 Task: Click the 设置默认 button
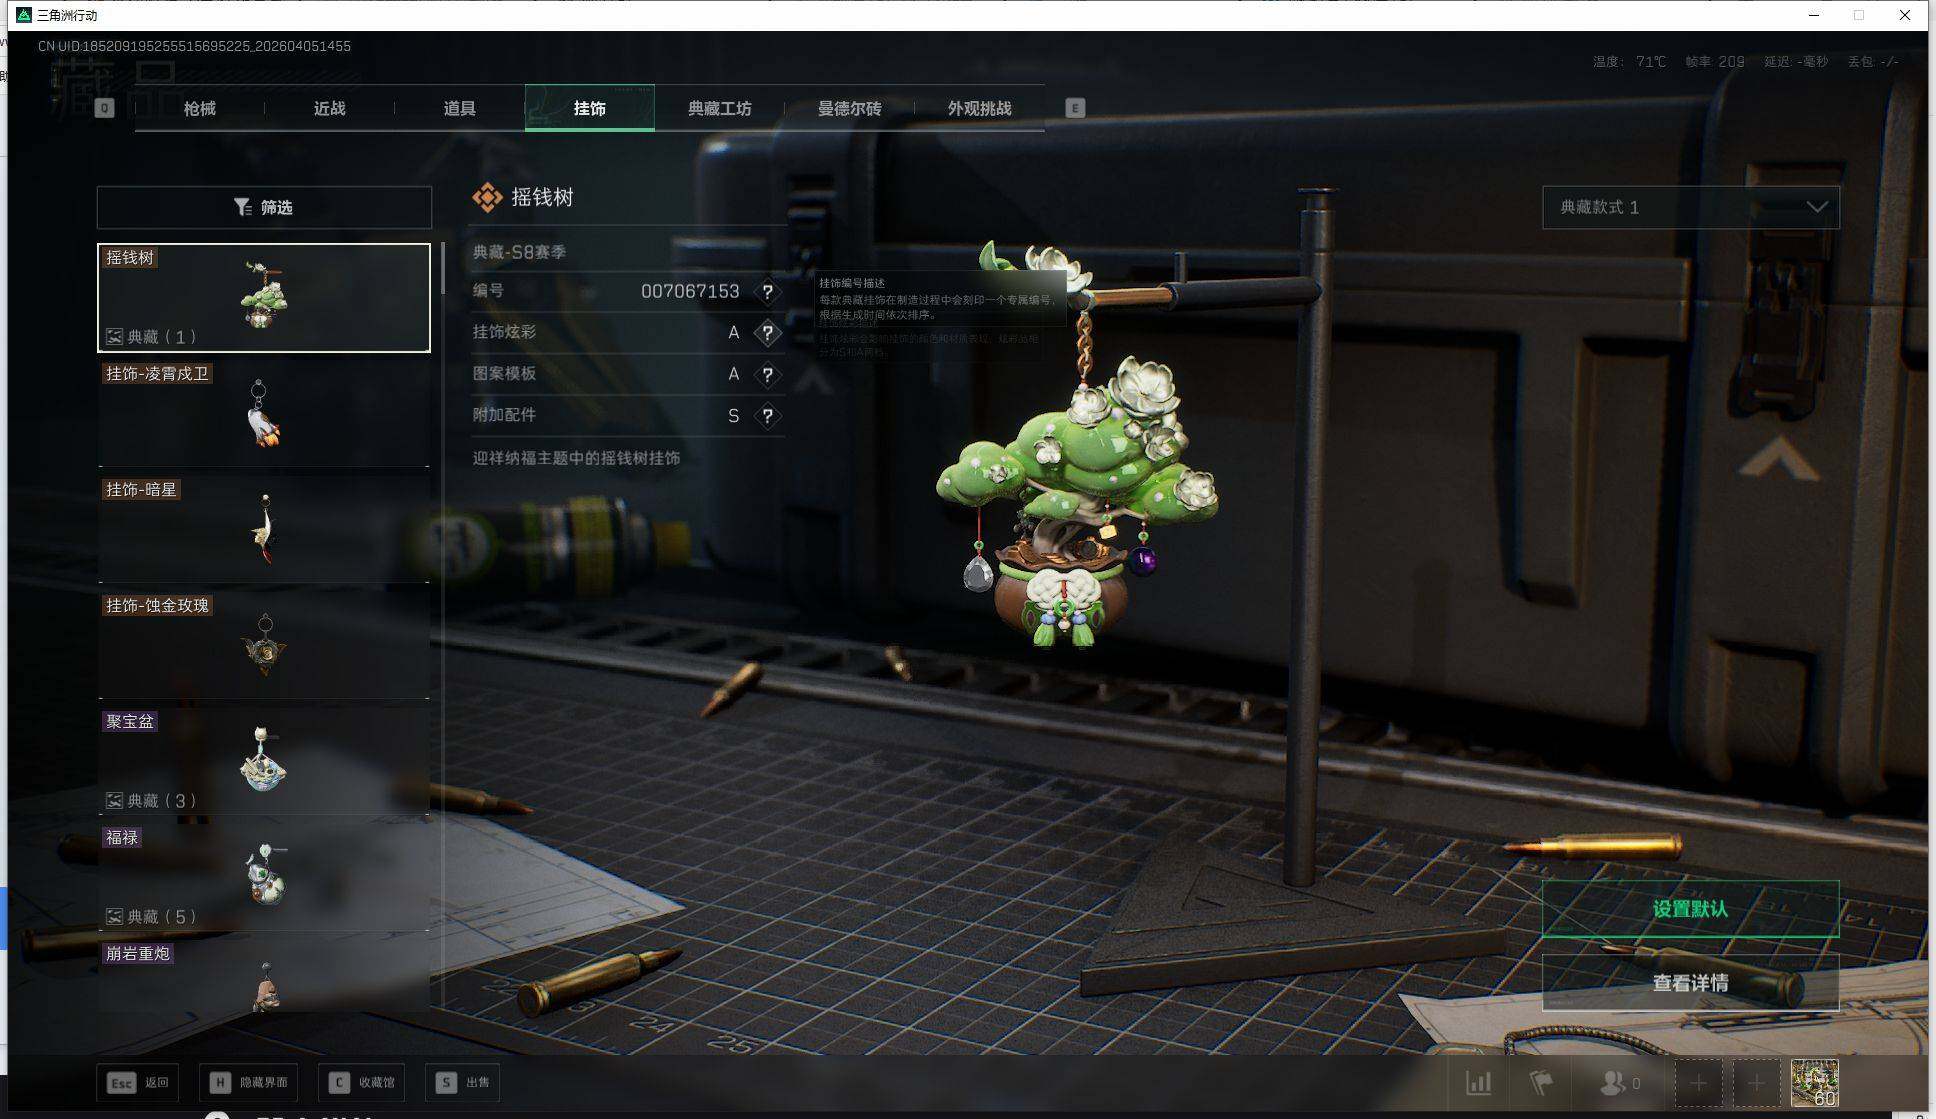click(1690, 909)
